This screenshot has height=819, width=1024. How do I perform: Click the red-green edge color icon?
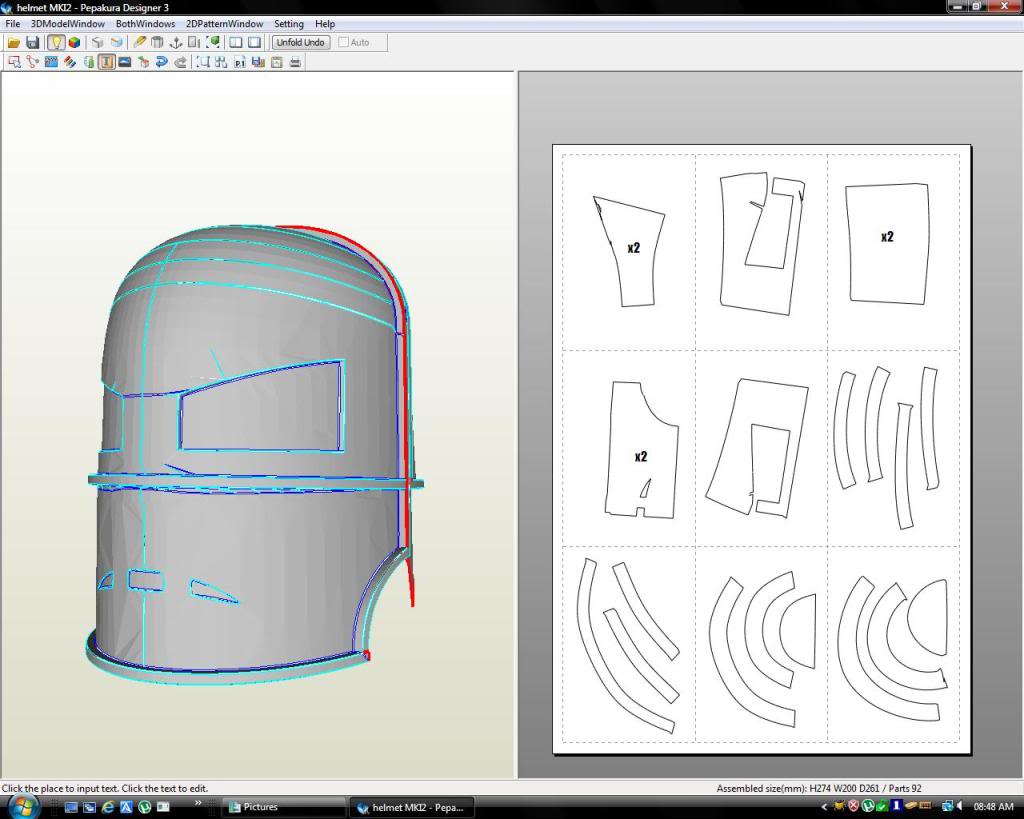coord(70,62)
